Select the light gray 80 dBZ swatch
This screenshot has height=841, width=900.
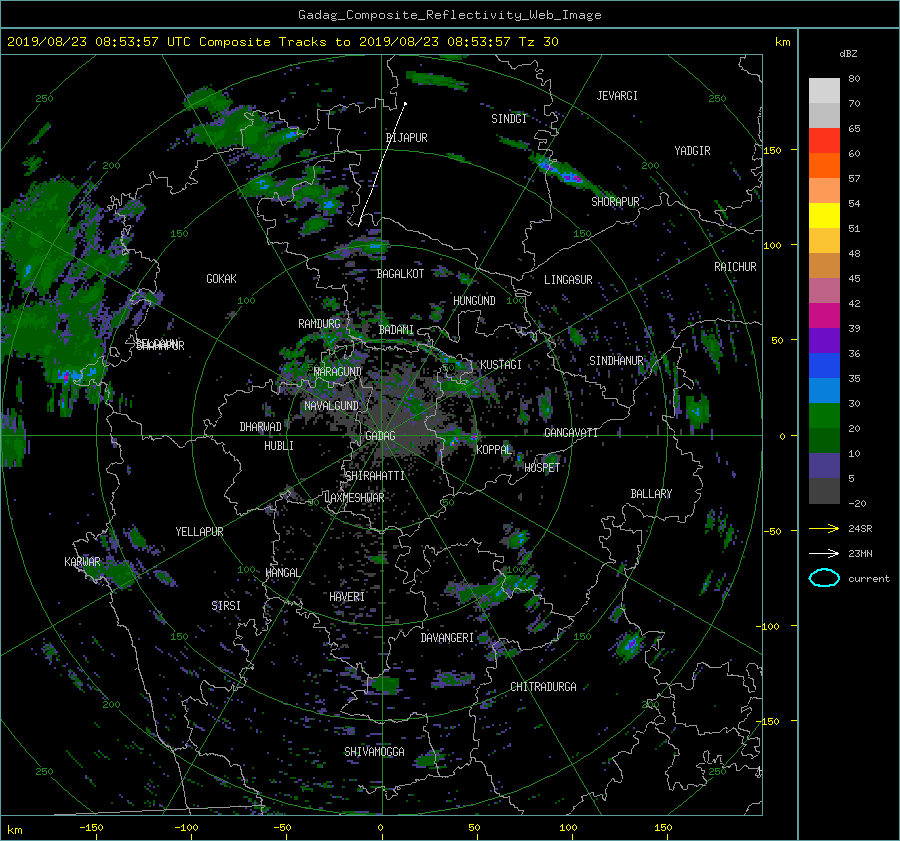[824, 90]
